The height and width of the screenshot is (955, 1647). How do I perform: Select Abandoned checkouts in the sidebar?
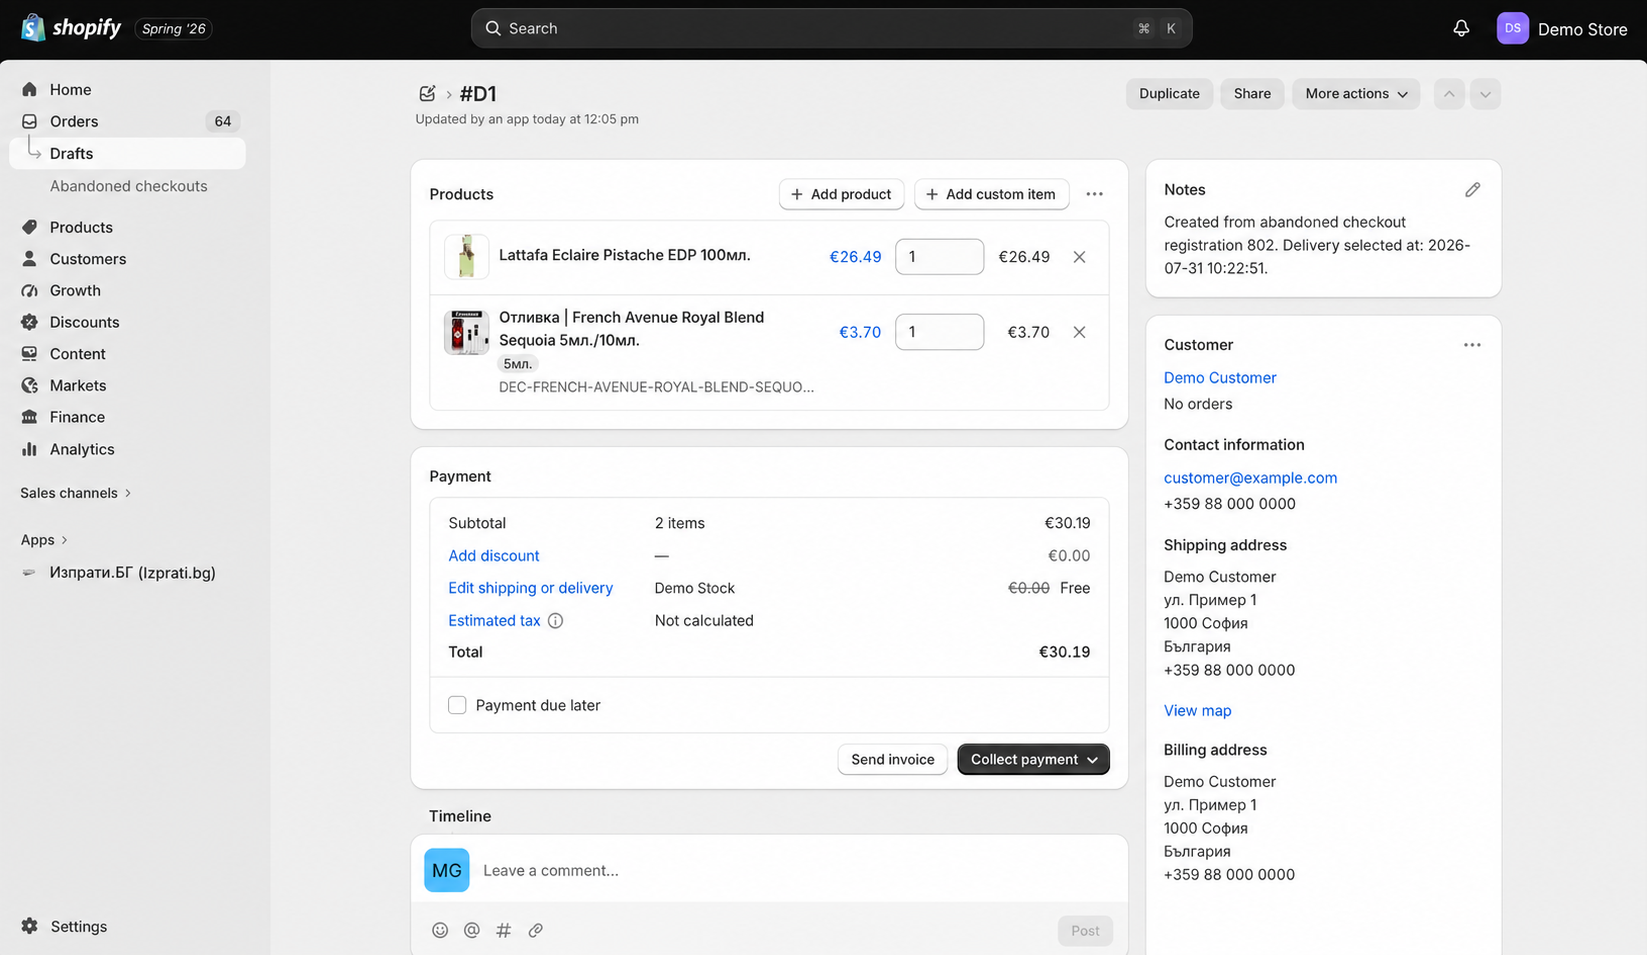[129, 186]
